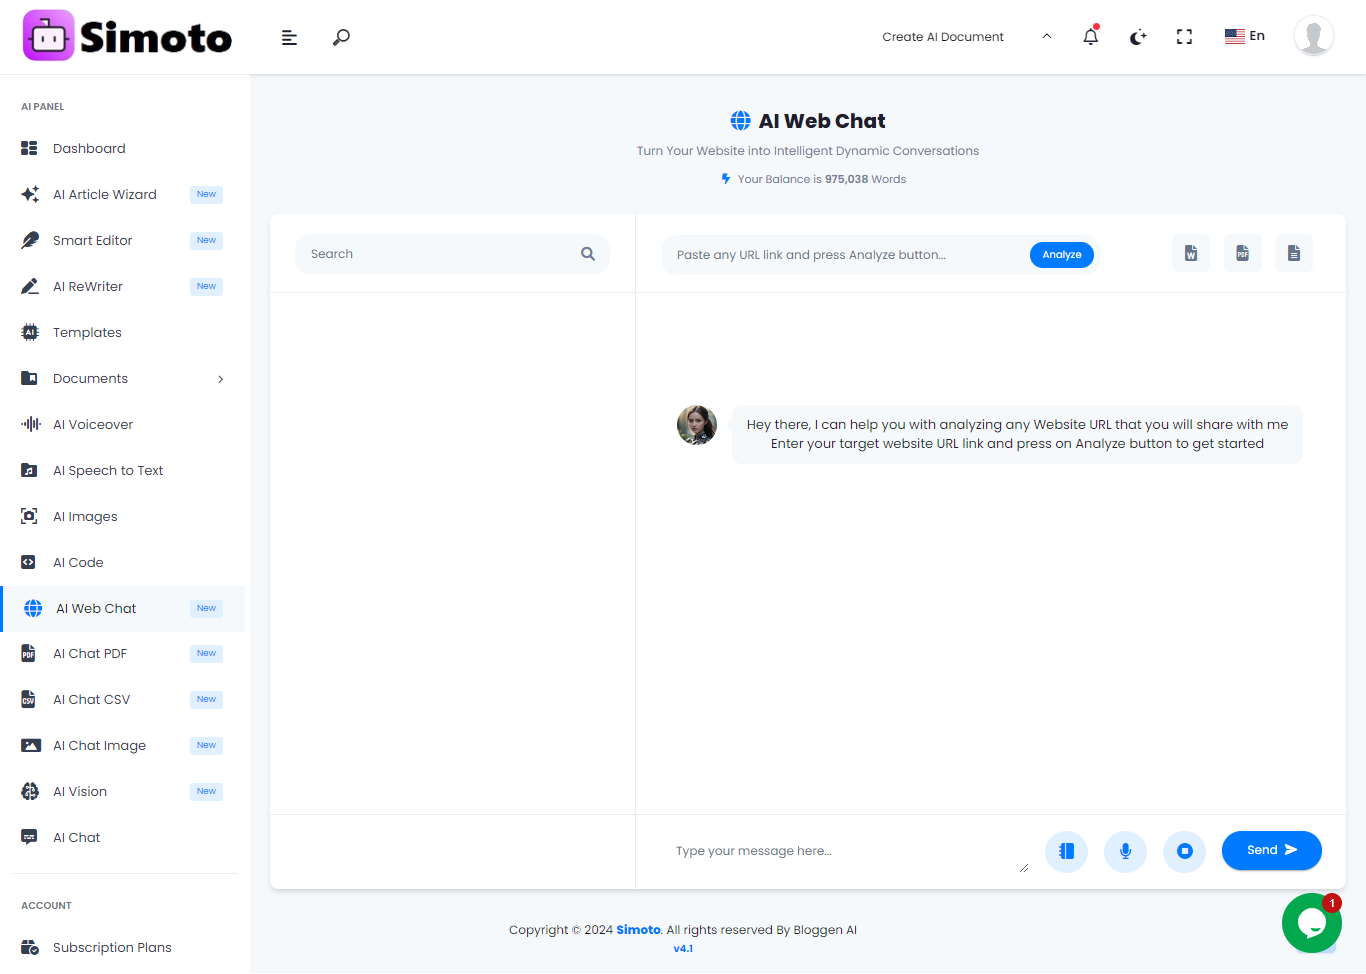Open language selector En flag
Screen dimensions: 1366x974
tap(1245, 36)
